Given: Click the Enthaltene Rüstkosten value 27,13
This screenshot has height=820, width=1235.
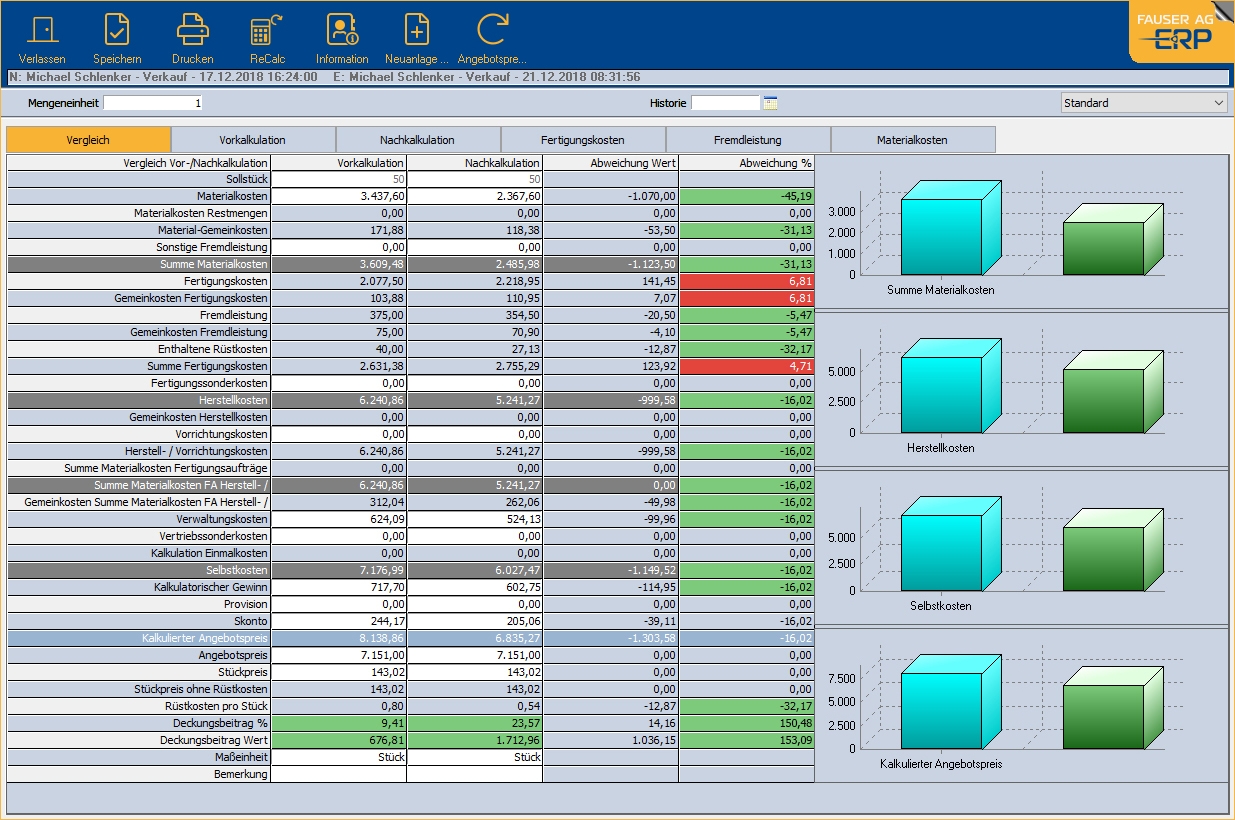Looking at the screenshot, I should pyautogui.click(x=474, y=349).
